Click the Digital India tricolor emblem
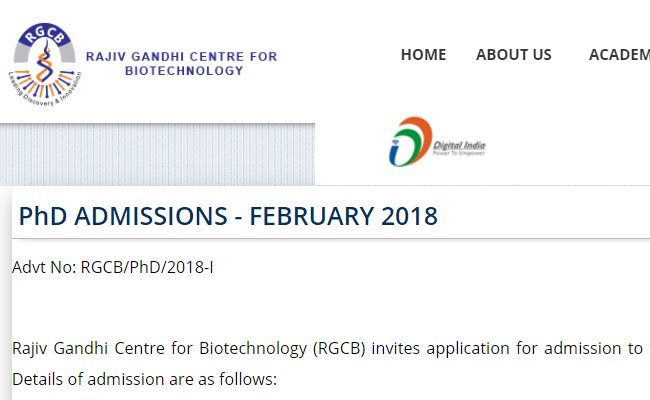This screenshot has height=400, width=650. (409, 141)
